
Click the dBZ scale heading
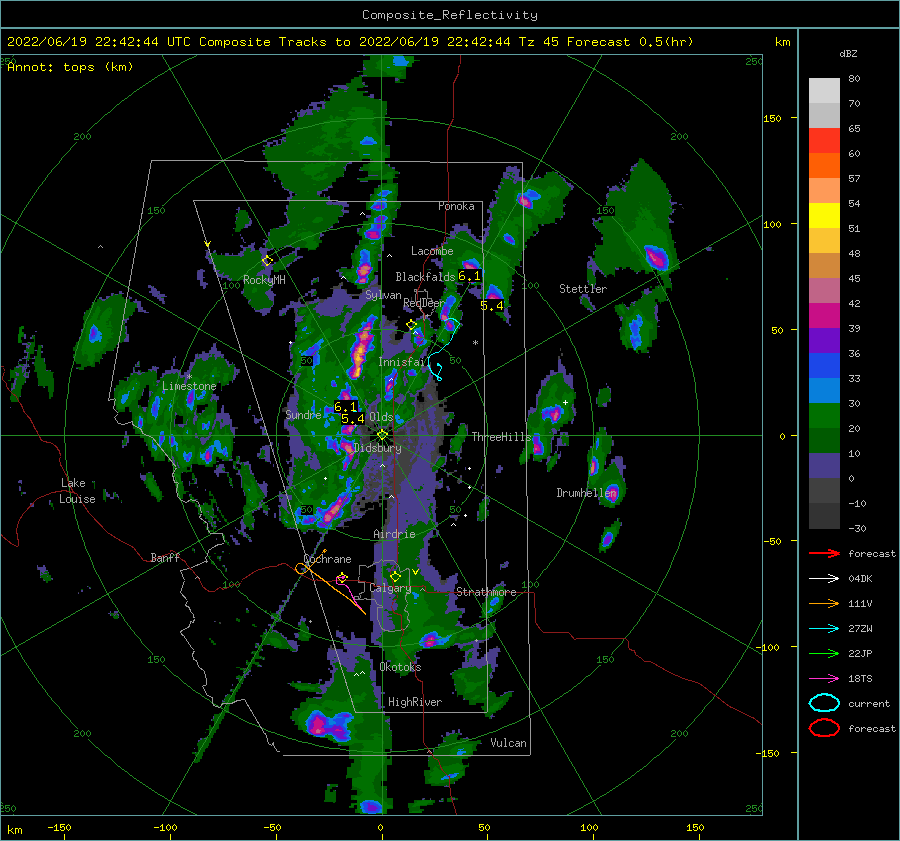coord(848,54)
